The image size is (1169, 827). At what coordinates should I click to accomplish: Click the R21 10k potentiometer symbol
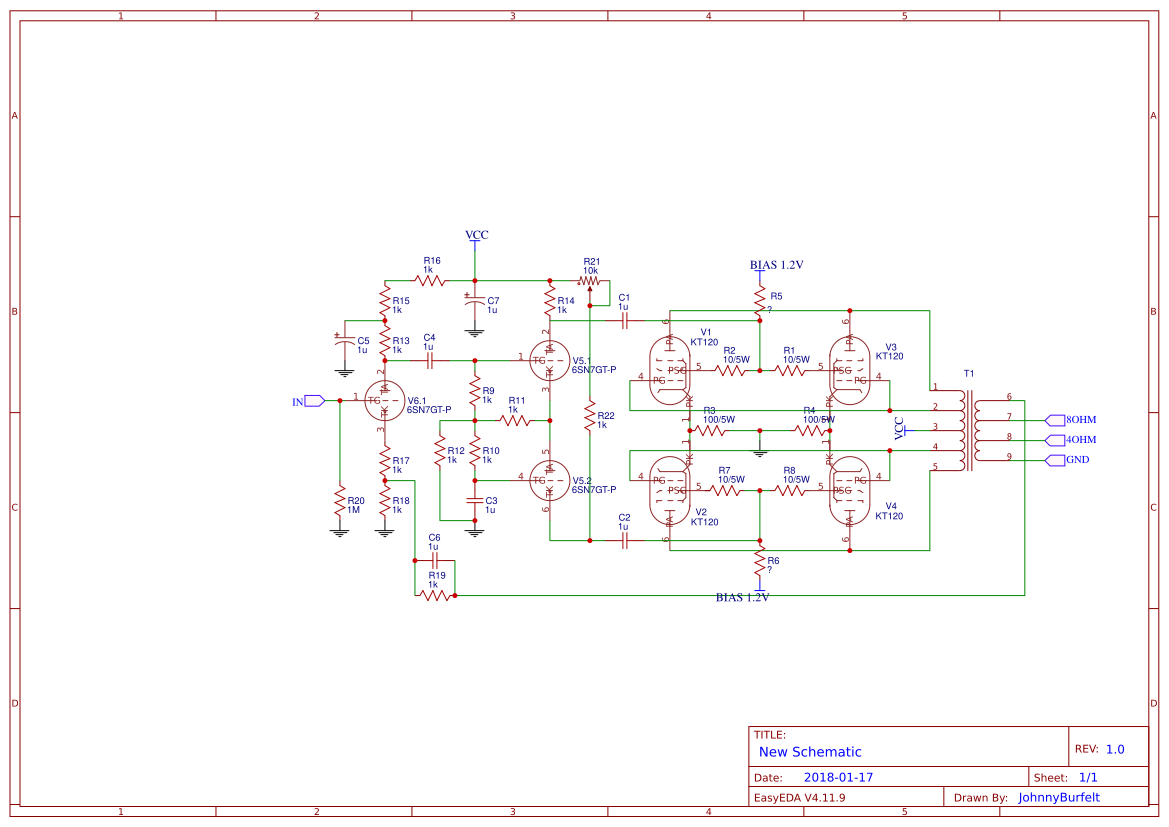pyautogui.click(x=589, y=282)
